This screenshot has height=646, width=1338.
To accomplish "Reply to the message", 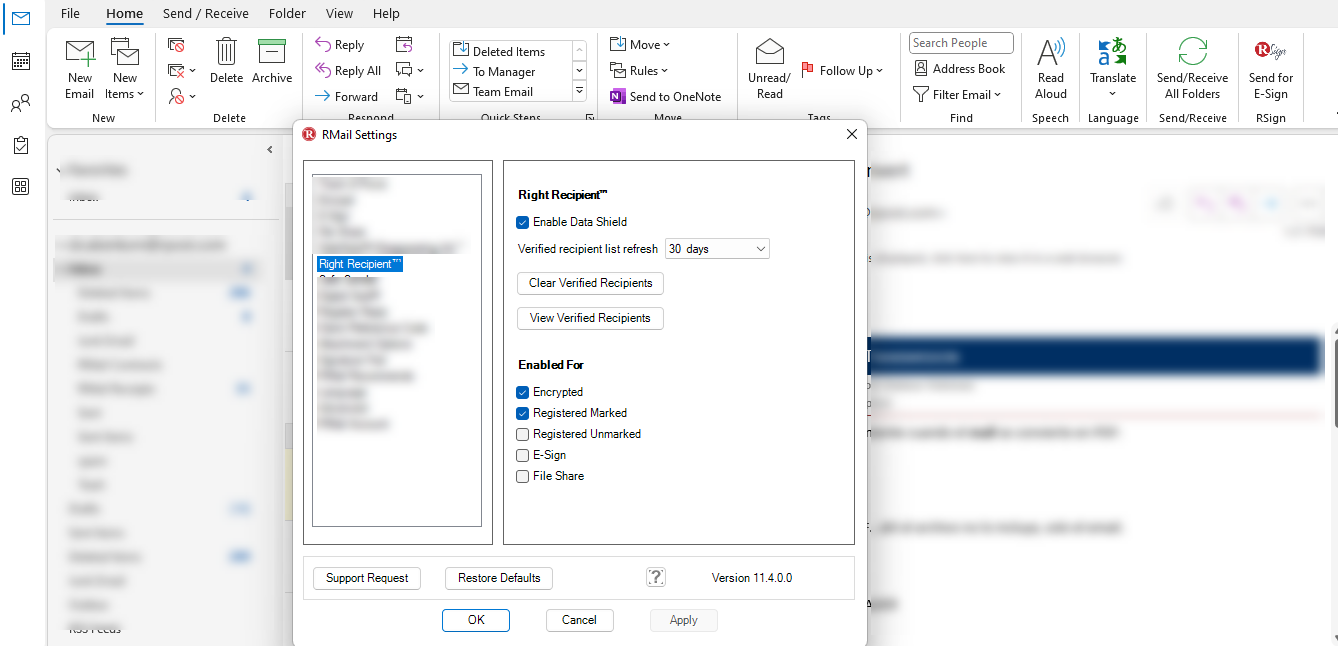I will (x=340, y=45).
